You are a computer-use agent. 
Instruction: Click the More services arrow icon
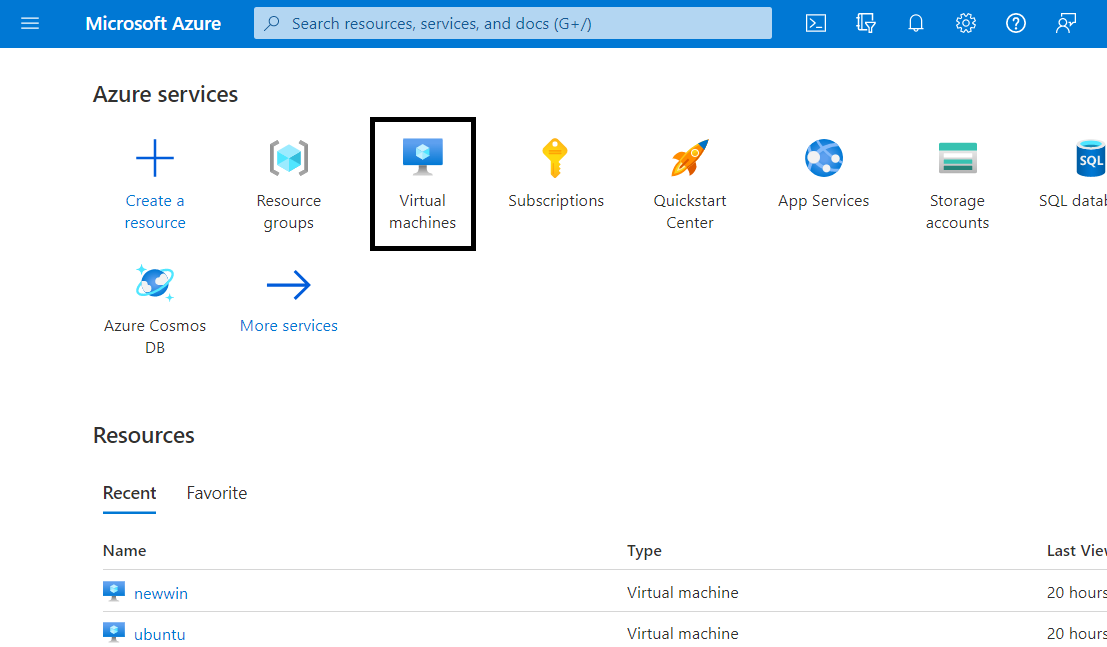click(x=289, y=285)
